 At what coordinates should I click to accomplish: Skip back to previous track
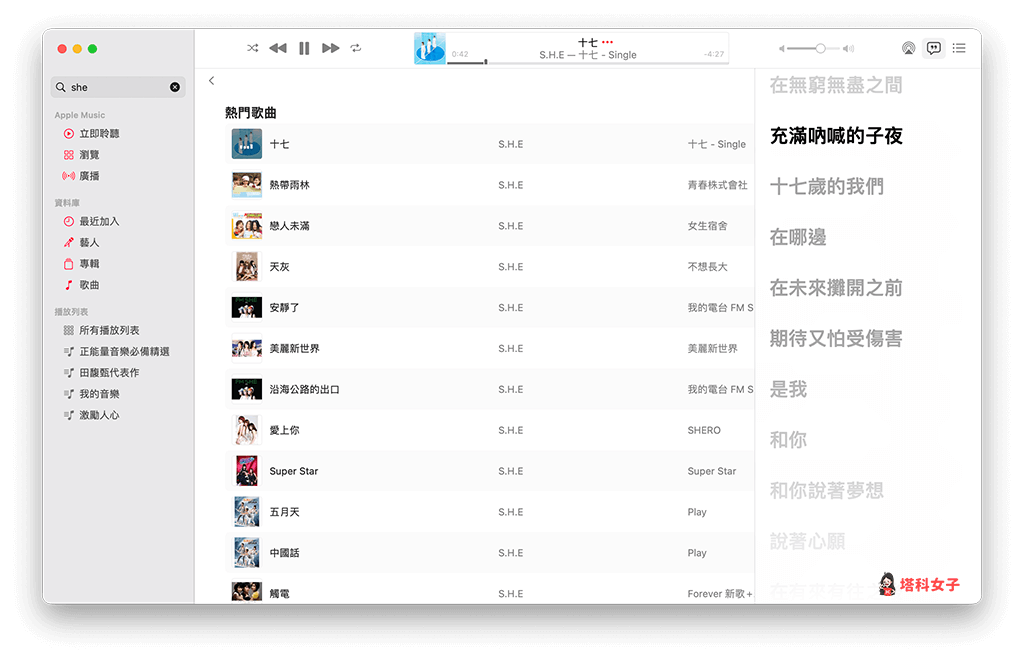278,48
